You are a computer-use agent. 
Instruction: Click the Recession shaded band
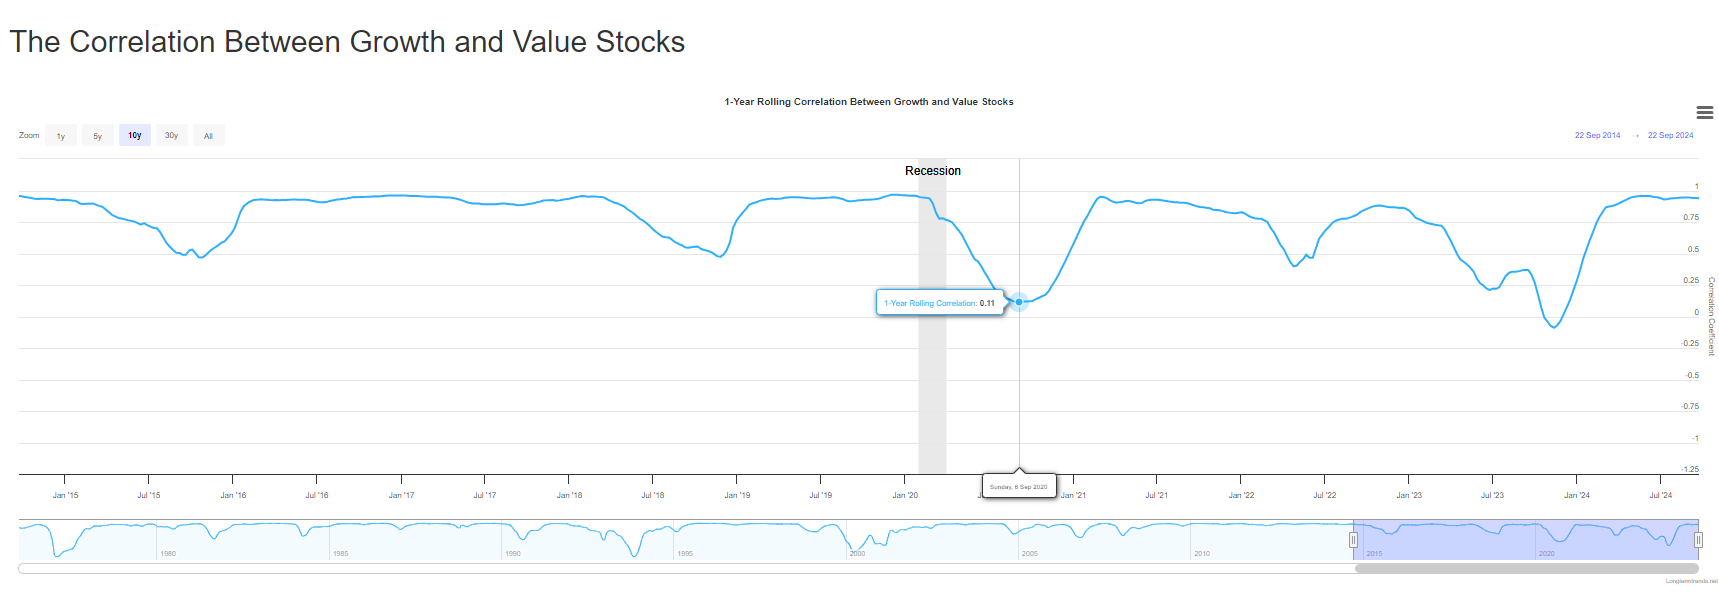point(932,380)
